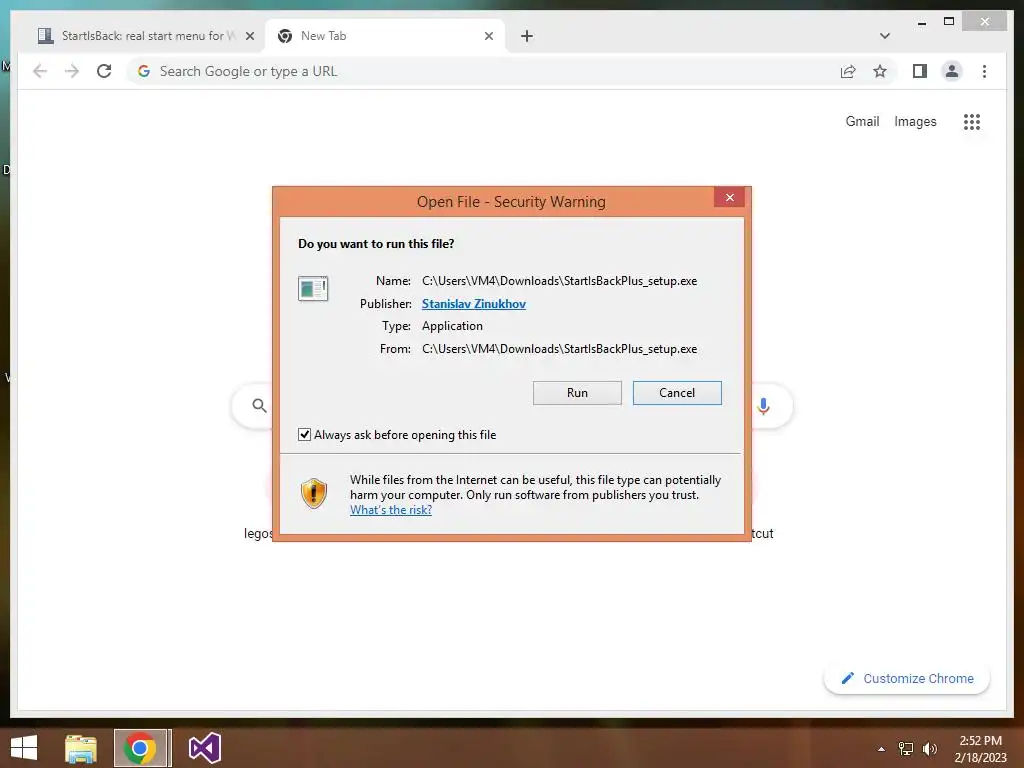Share this page from the address bar

[848, 71]
